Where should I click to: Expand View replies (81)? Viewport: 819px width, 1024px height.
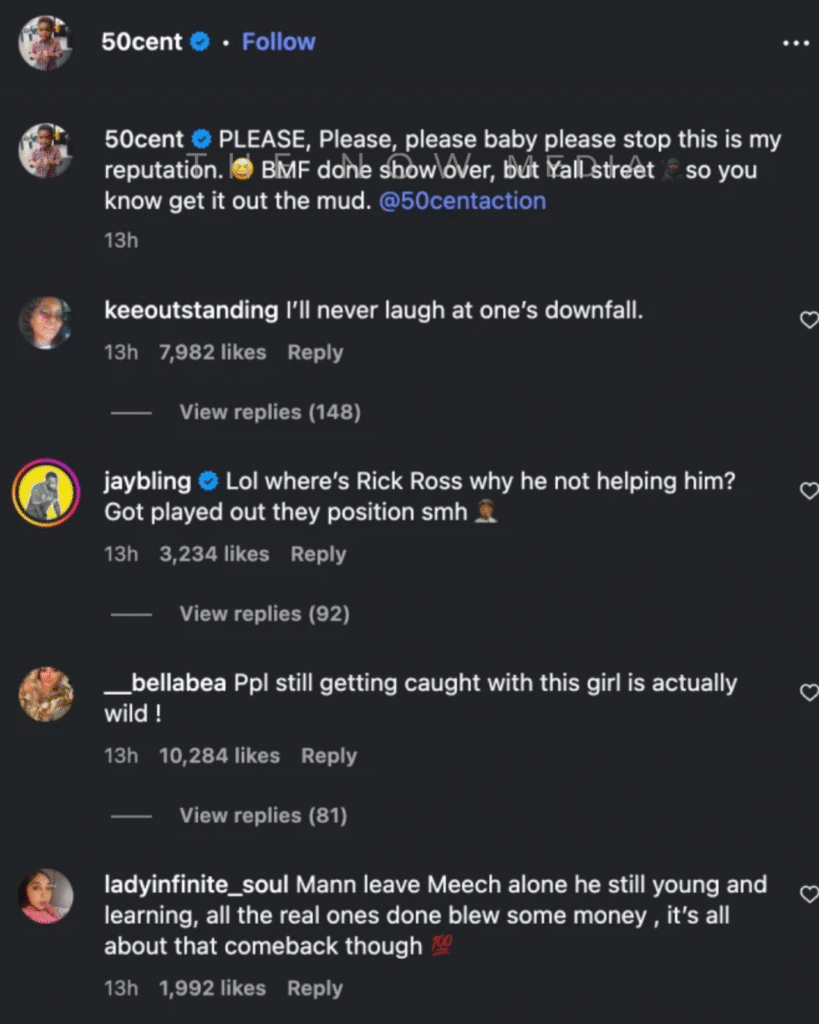pyautogui.click(x=263, y=816)
